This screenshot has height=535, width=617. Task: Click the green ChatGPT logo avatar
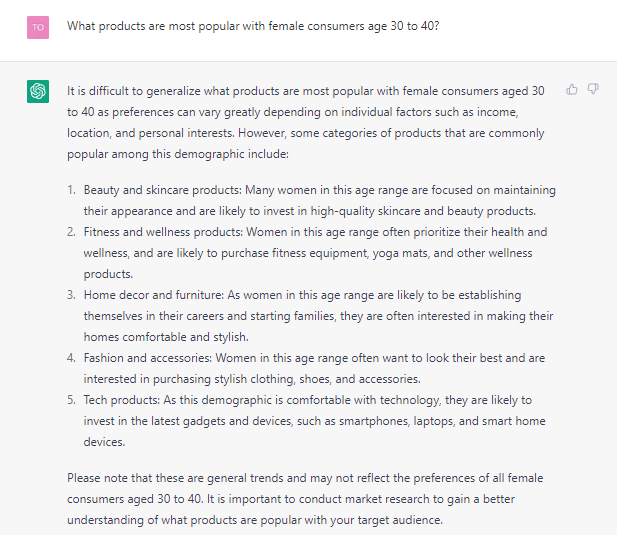(x=38, y=92)
